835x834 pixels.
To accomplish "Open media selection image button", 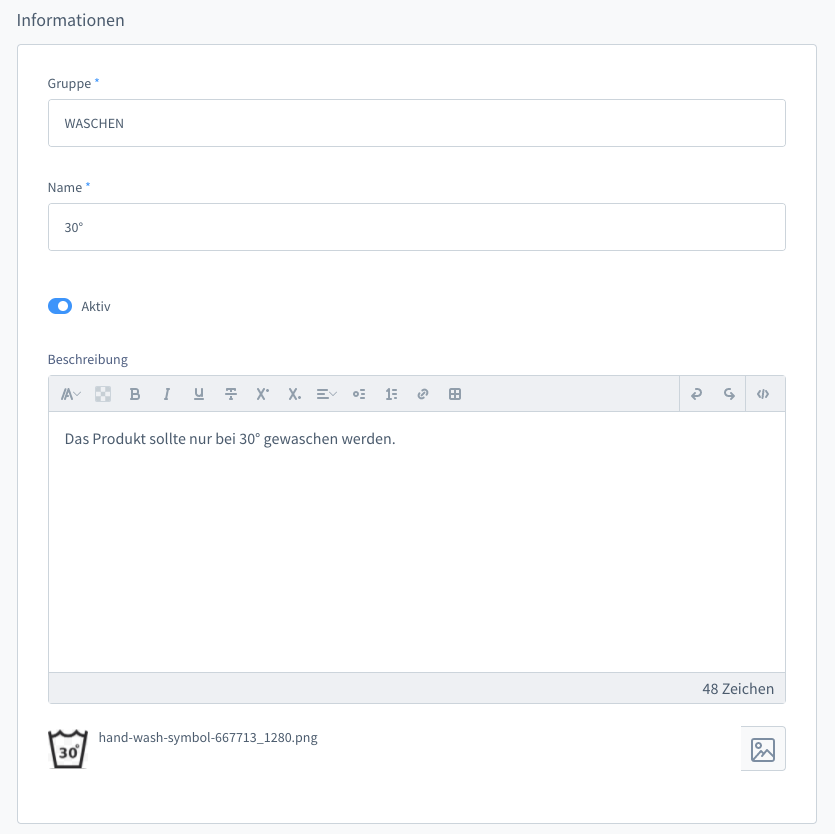I will [x=763, y=749].
